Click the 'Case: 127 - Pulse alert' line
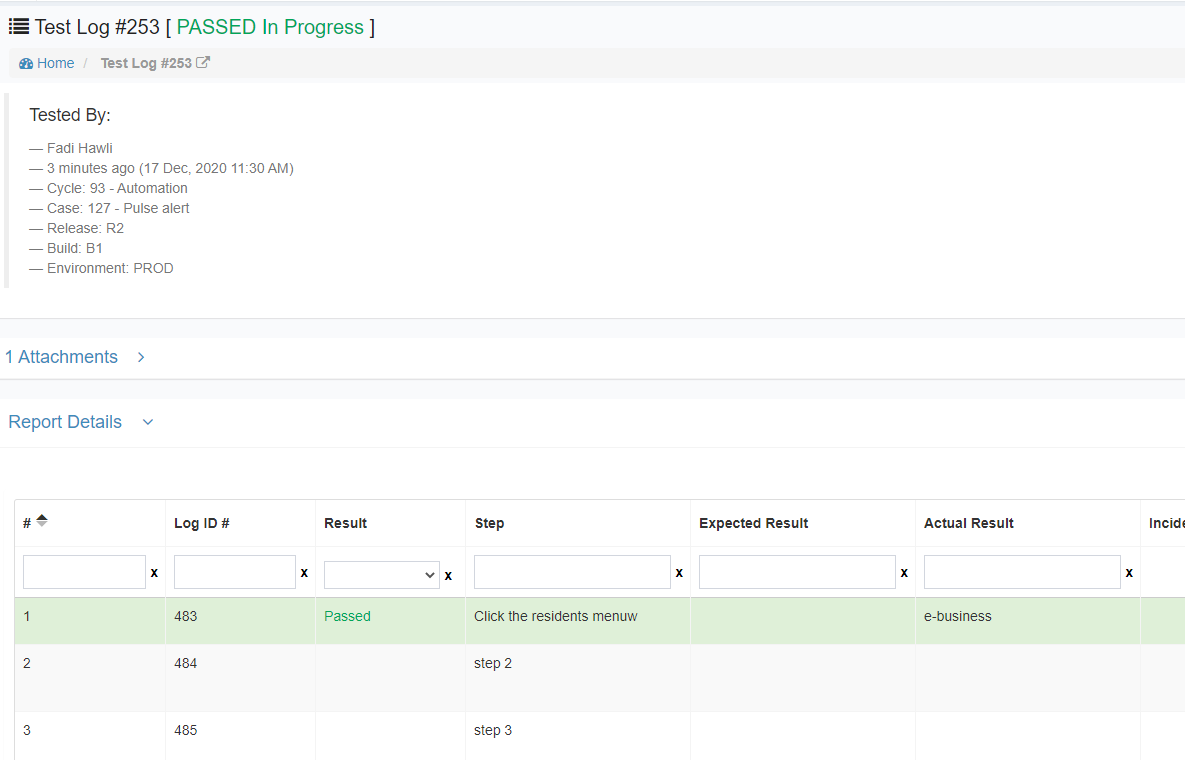Screen dimensions: 1185x760 pos(118,209)
